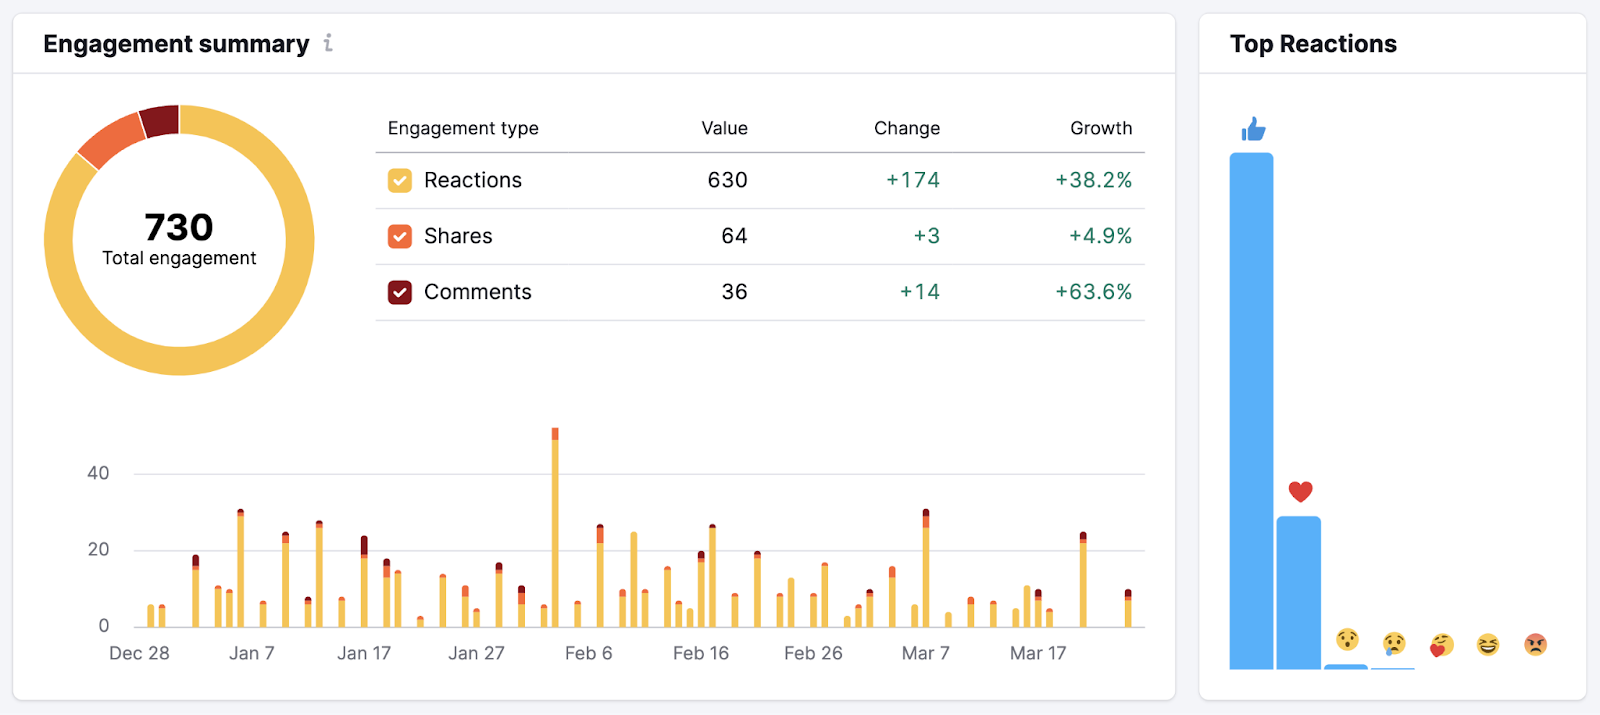Image resolution: width=1600 pixels, height=715 pixels.
Task: Click the tallest blue Like reactions bar
Action: pos(1251,410)
